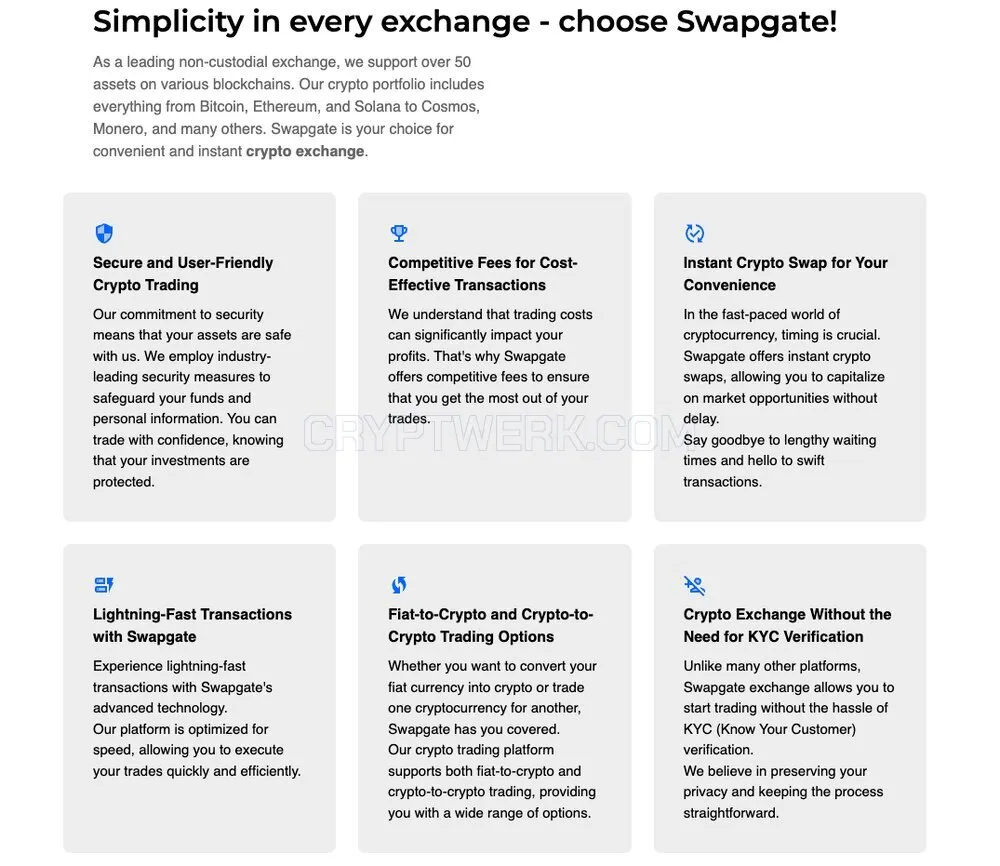Click the trading costs description paragraph
The image size is (1000, 866).
490,366
